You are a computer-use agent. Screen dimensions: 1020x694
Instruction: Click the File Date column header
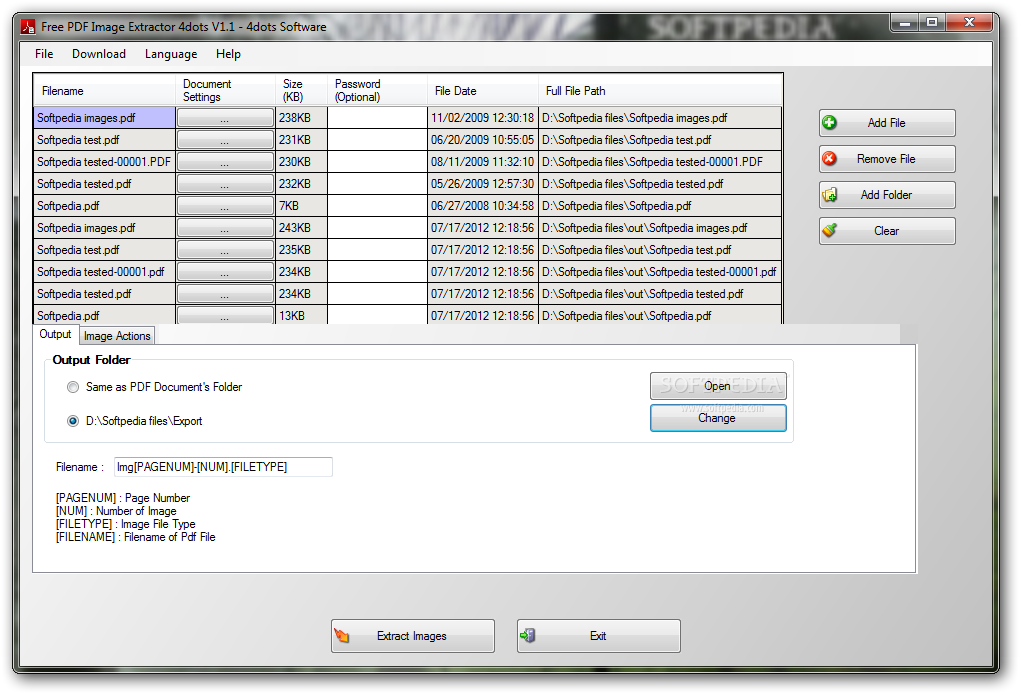tap(483, 90)
